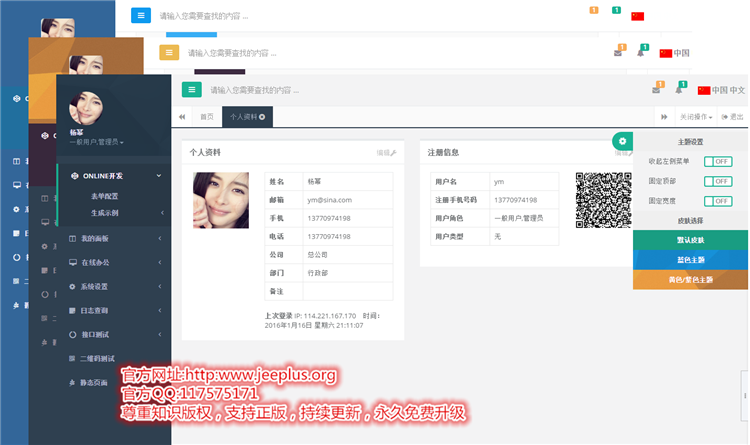Select 中国 language in yellow window
Viewport: 750px width, 445px height.
point(674,53)
